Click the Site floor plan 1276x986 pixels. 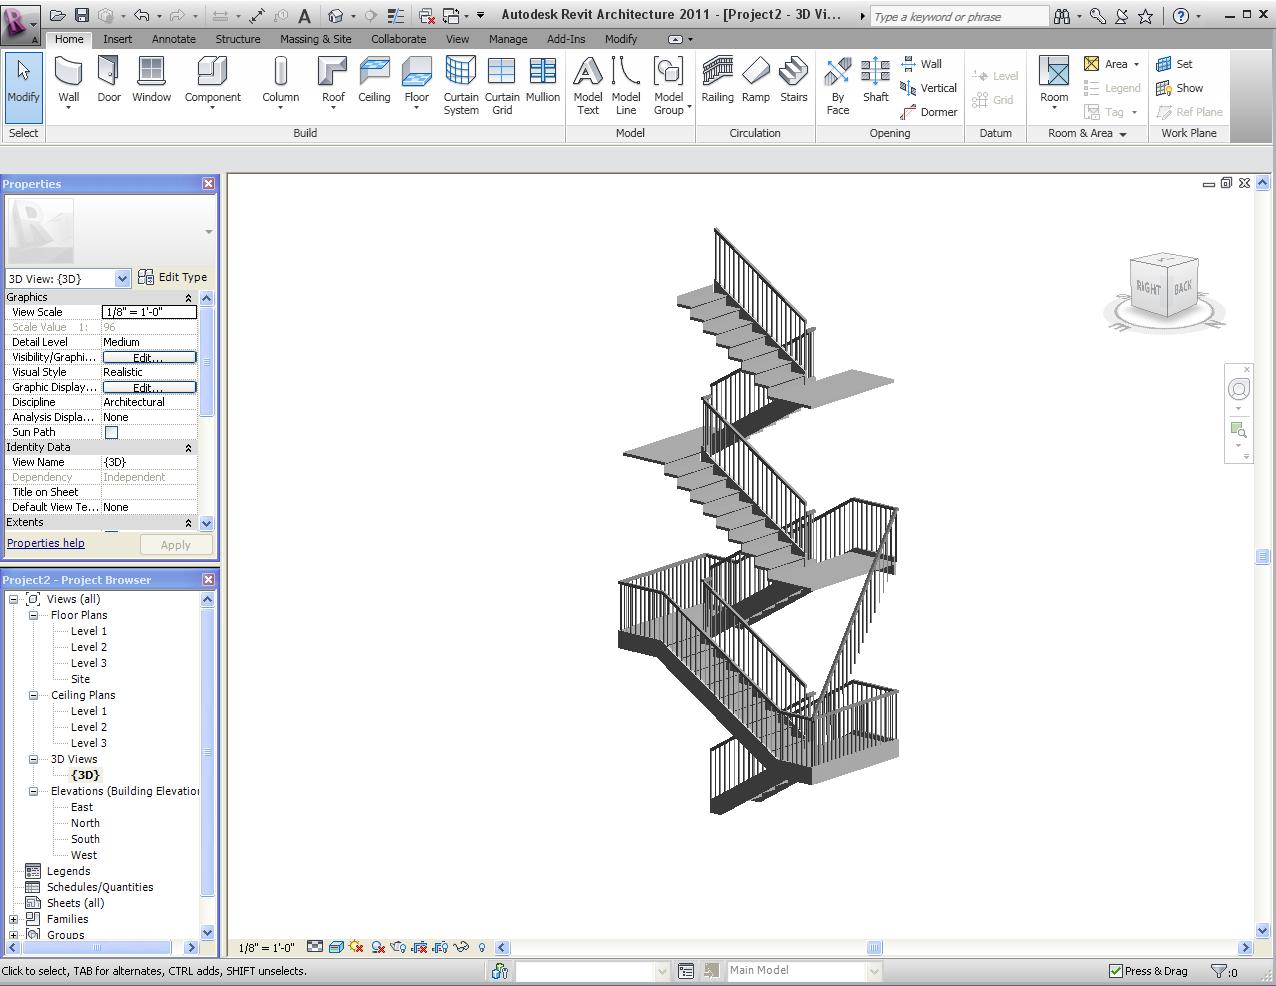[x=80, y=679]
